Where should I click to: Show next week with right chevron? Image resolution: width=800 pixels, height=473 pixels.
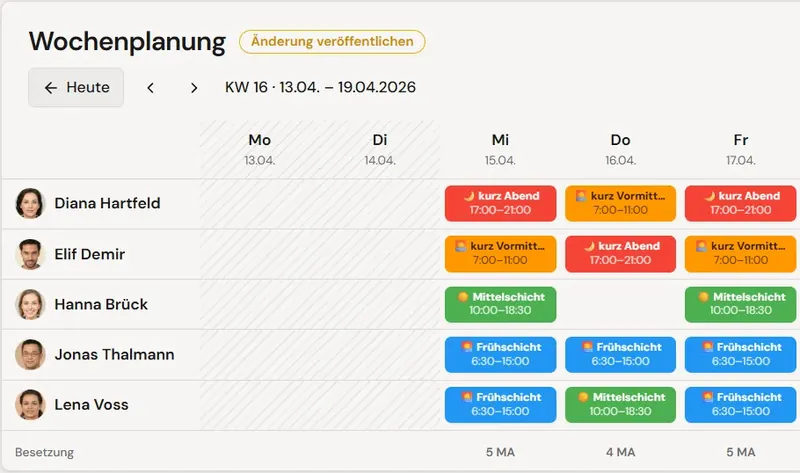click(x=194, y=88)
